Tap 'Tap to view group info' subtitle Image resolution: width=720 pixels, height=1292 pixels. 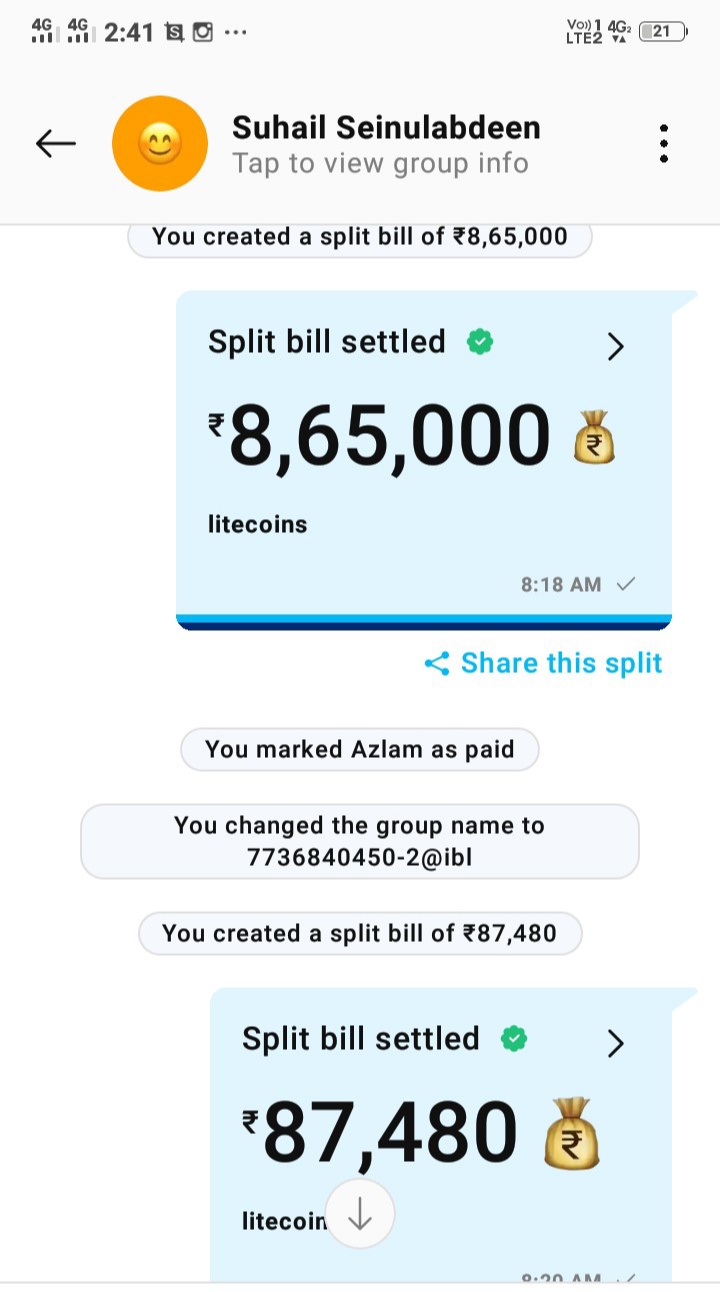[x=380, y=164]
